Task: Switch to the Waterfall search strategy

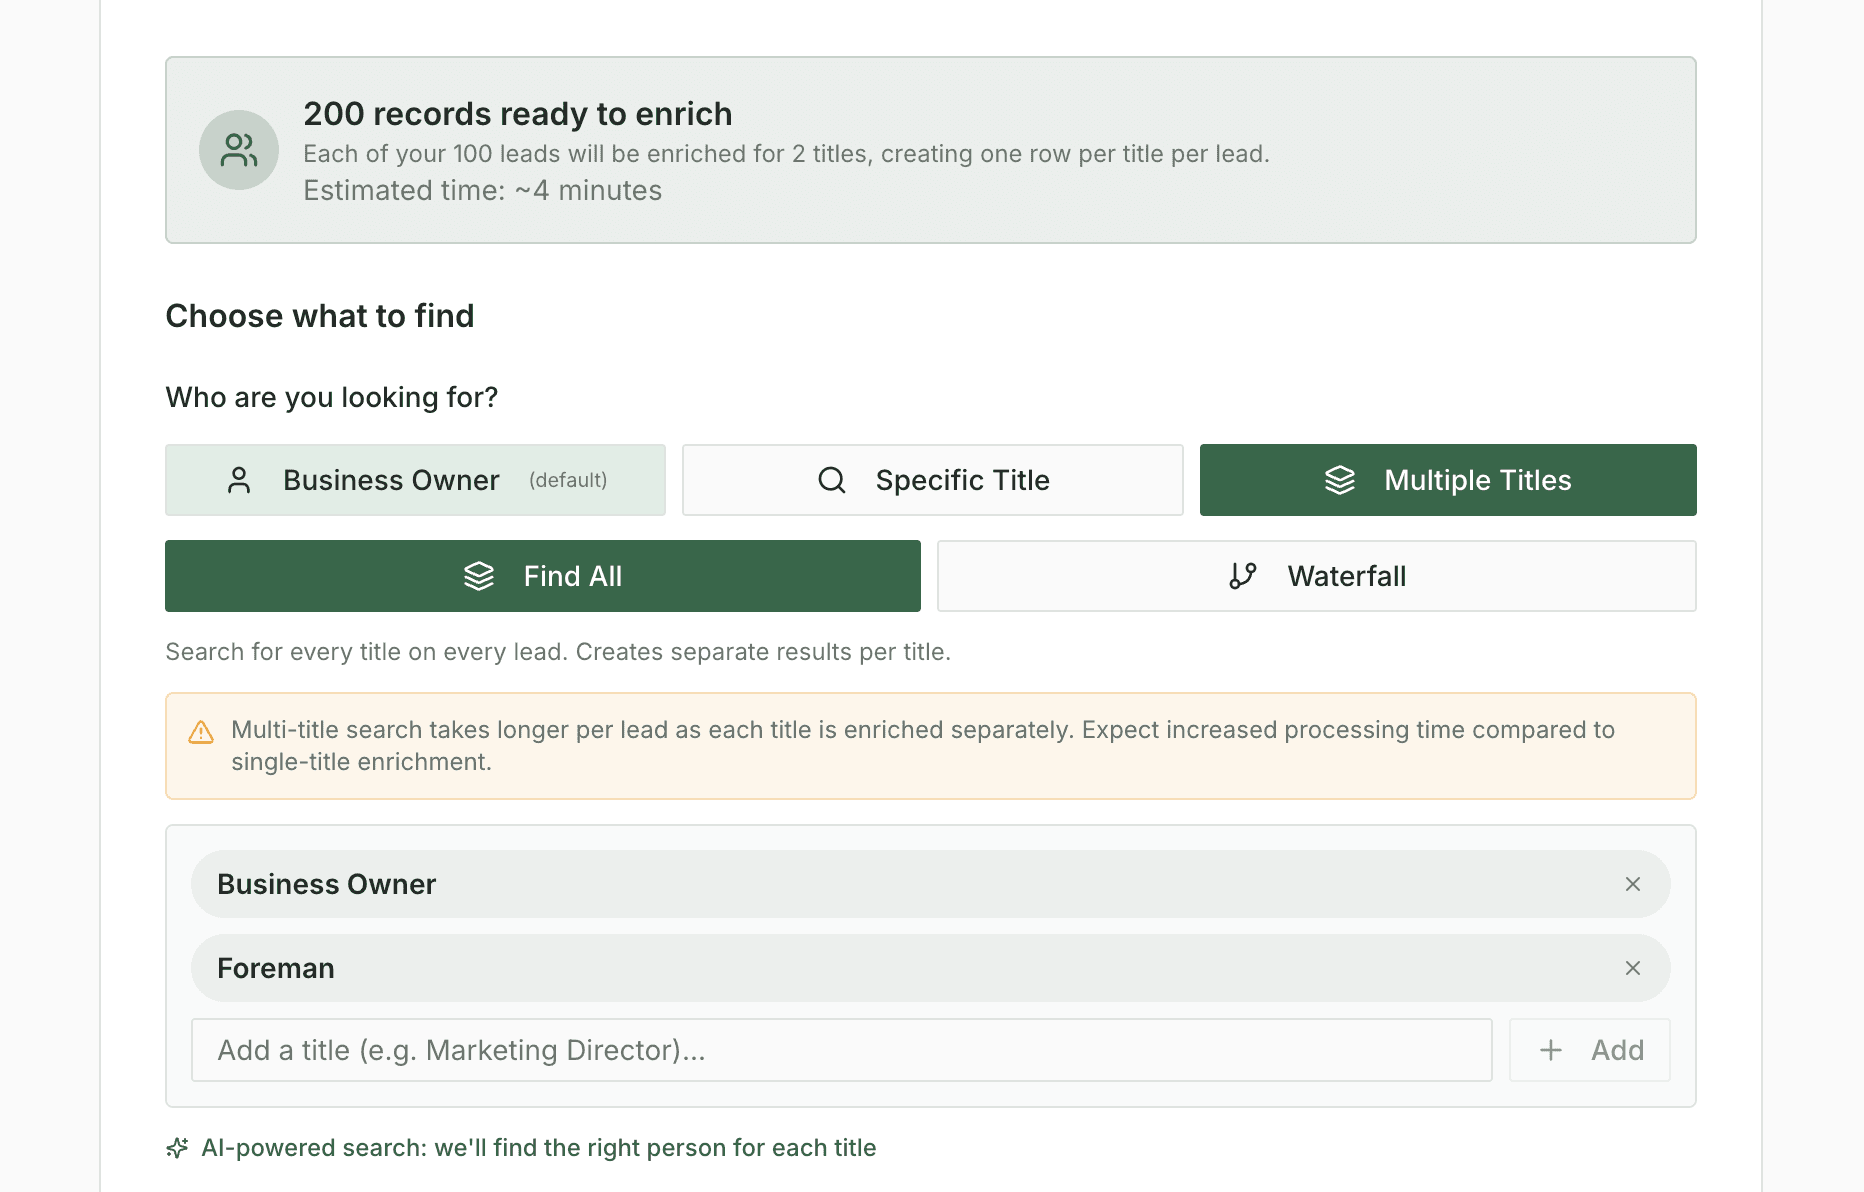Action: [1315, 576]
